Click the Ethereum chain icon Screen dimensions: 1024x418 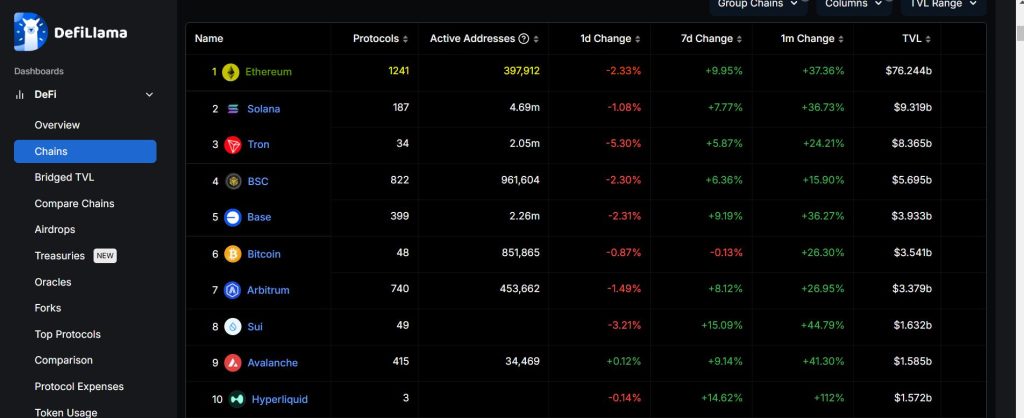231,72
